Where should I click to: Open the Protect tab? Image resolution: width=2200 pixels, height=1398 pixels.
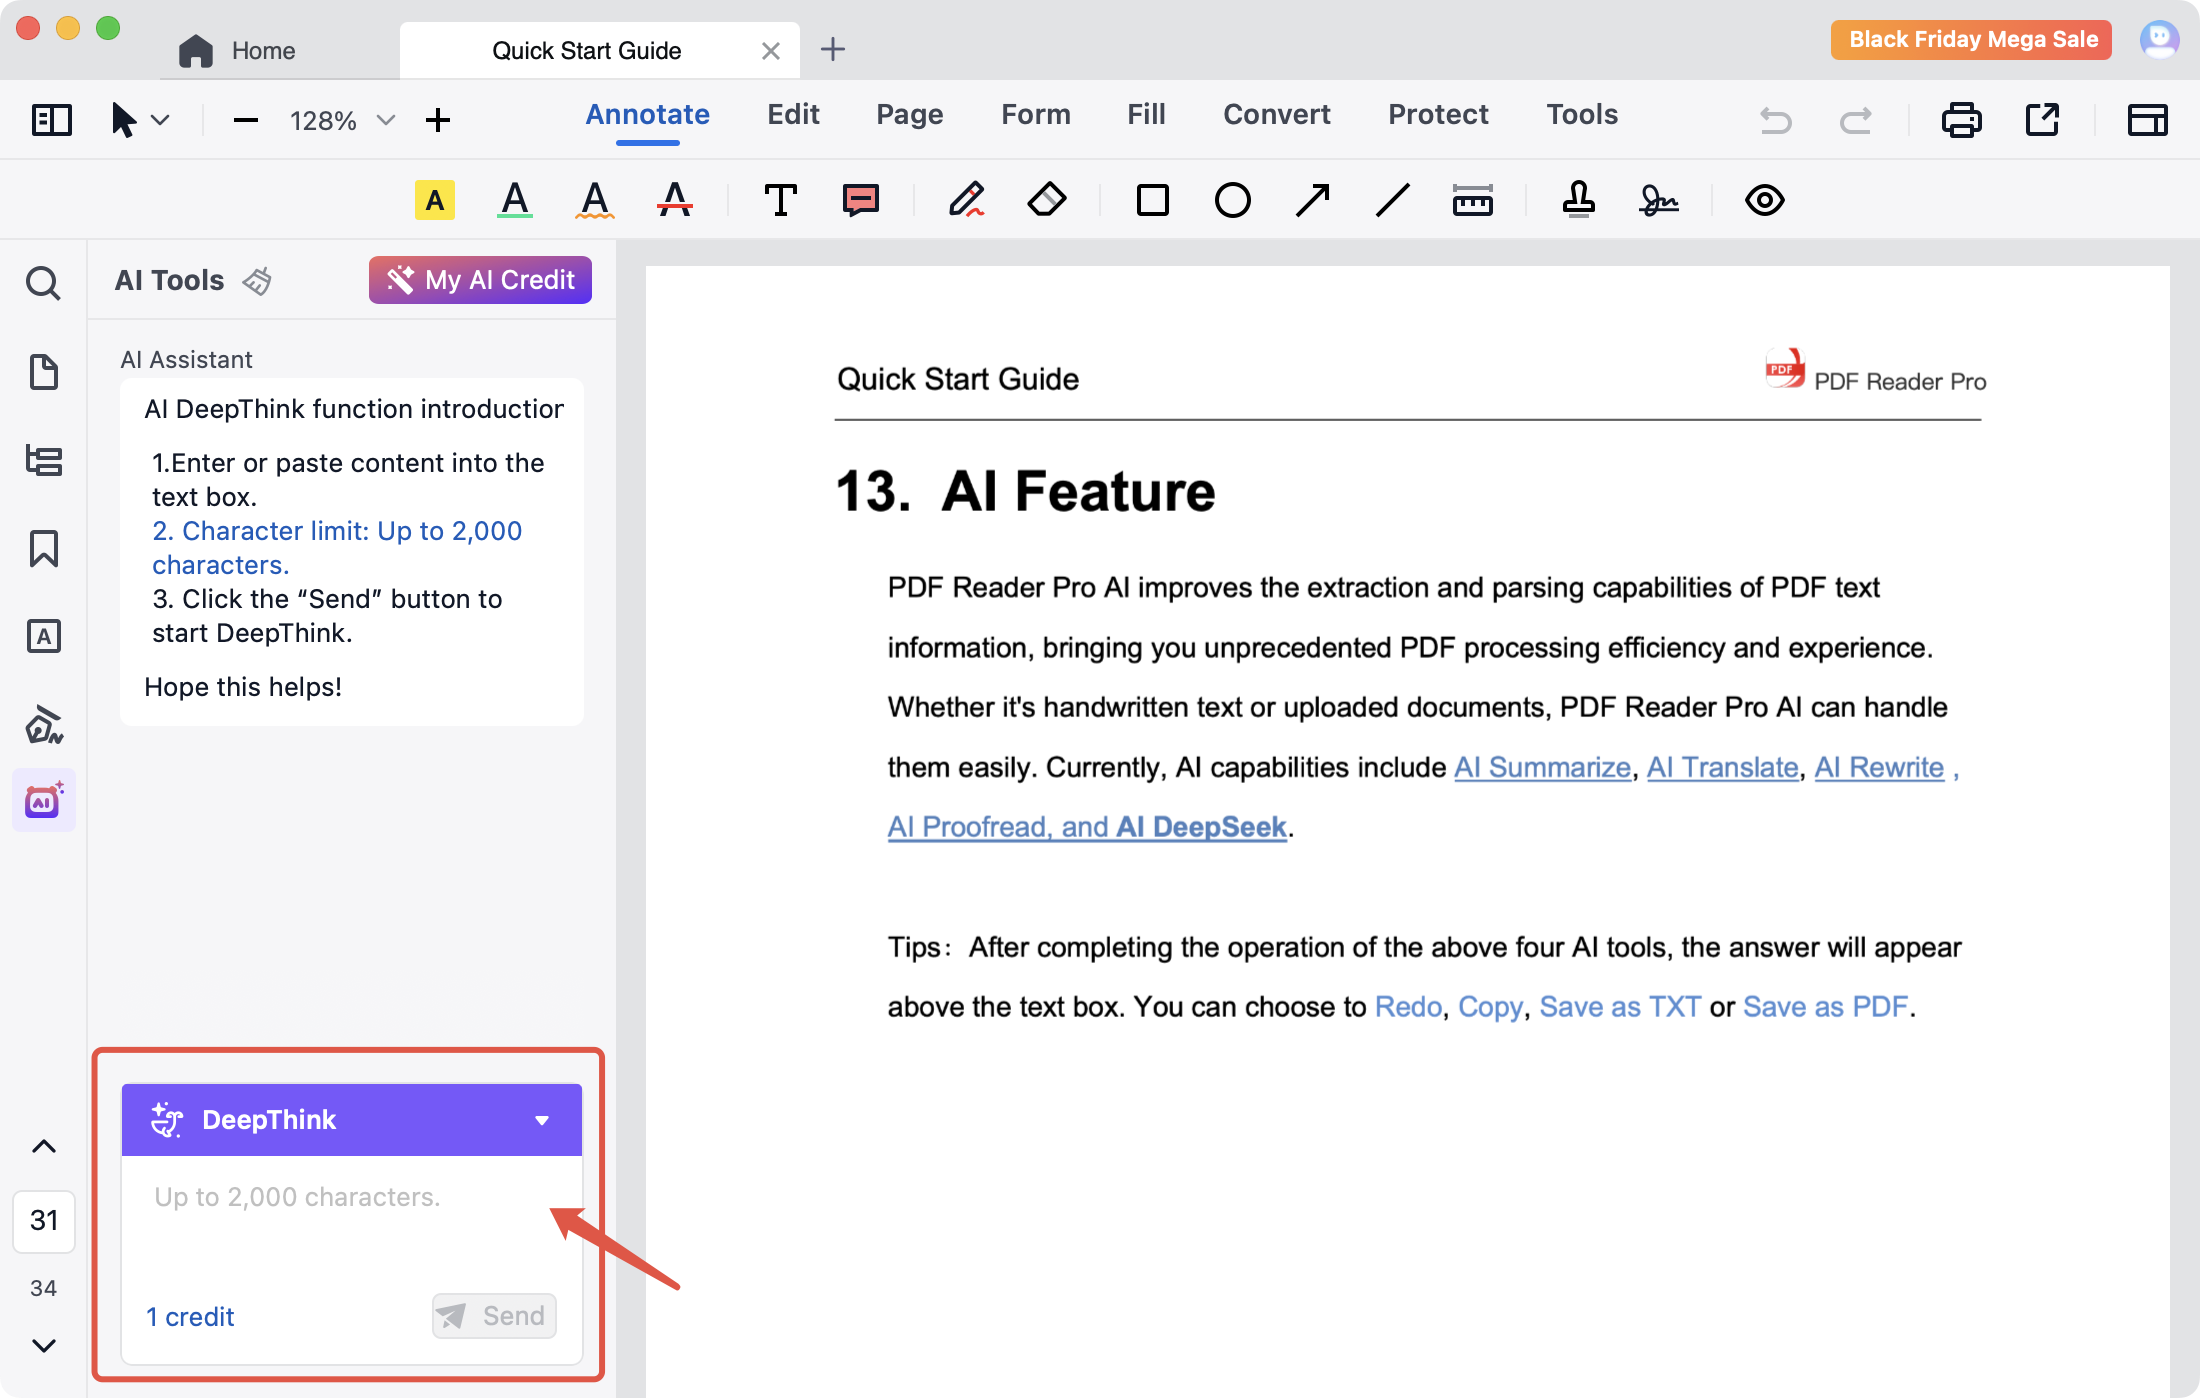click(1437, 114)
